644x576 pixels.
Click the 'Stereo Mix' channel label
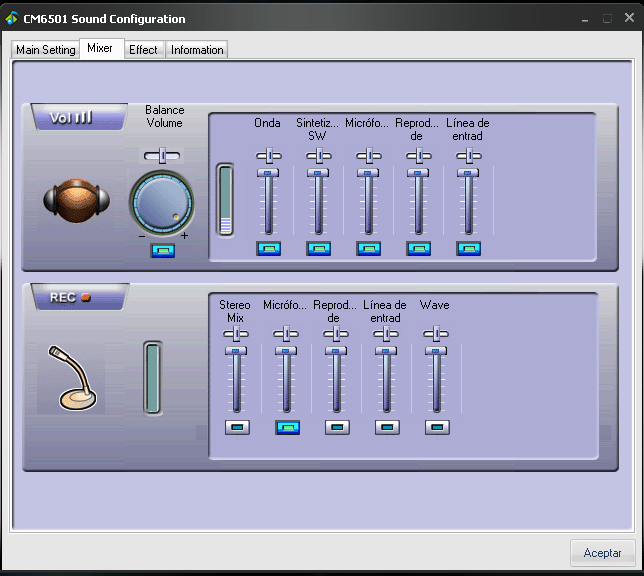click(x=235, y=311)
